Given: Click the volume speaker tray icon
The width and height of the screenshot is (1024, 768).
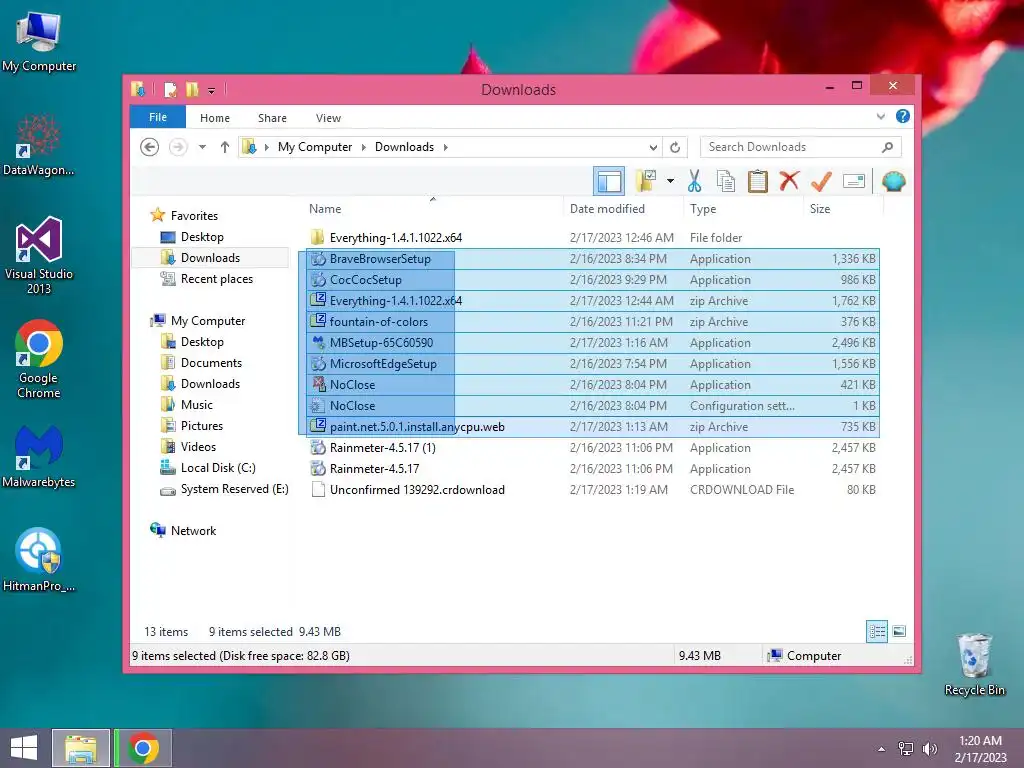Looking at the screenshot, I should point(929,749).
